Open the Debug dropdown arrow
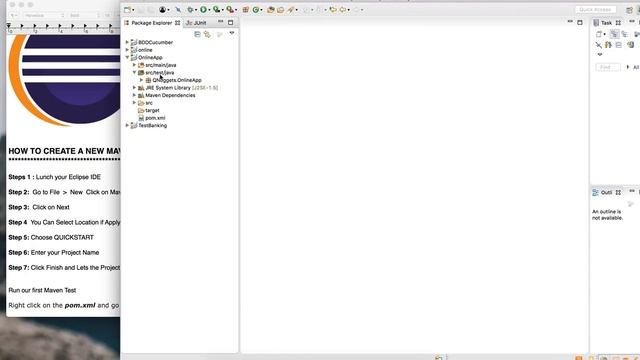The height and width of the screenshot is (360, 640). (x=196, y=10)
